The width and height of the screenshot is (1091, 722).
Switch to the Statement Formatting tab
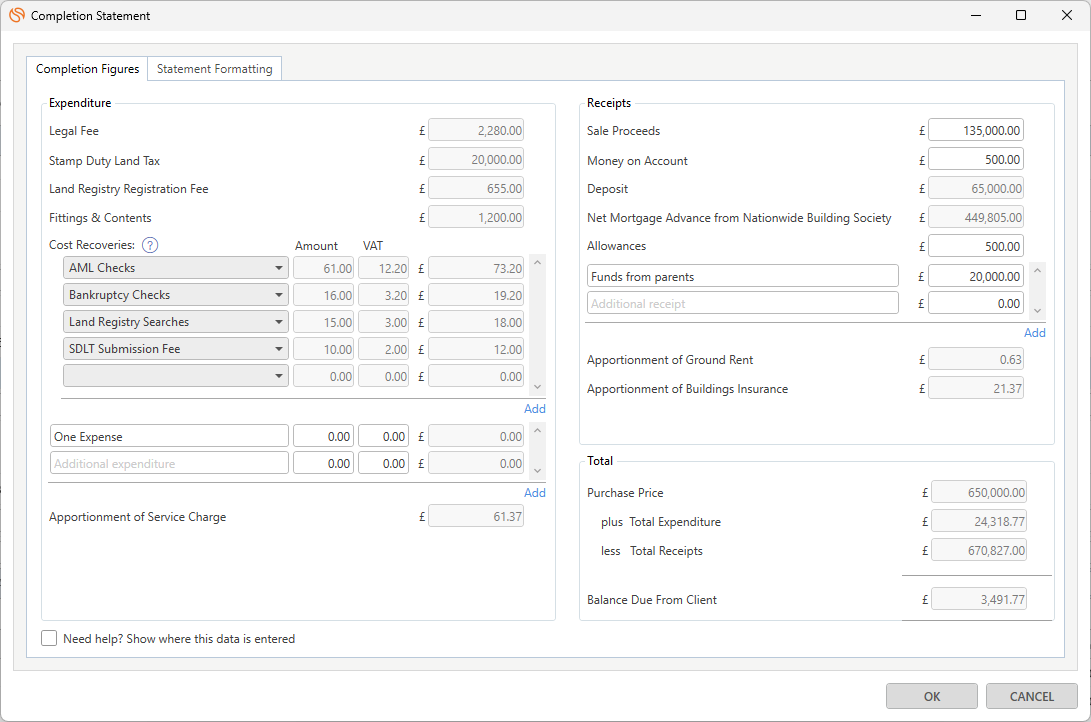point(214,69)
